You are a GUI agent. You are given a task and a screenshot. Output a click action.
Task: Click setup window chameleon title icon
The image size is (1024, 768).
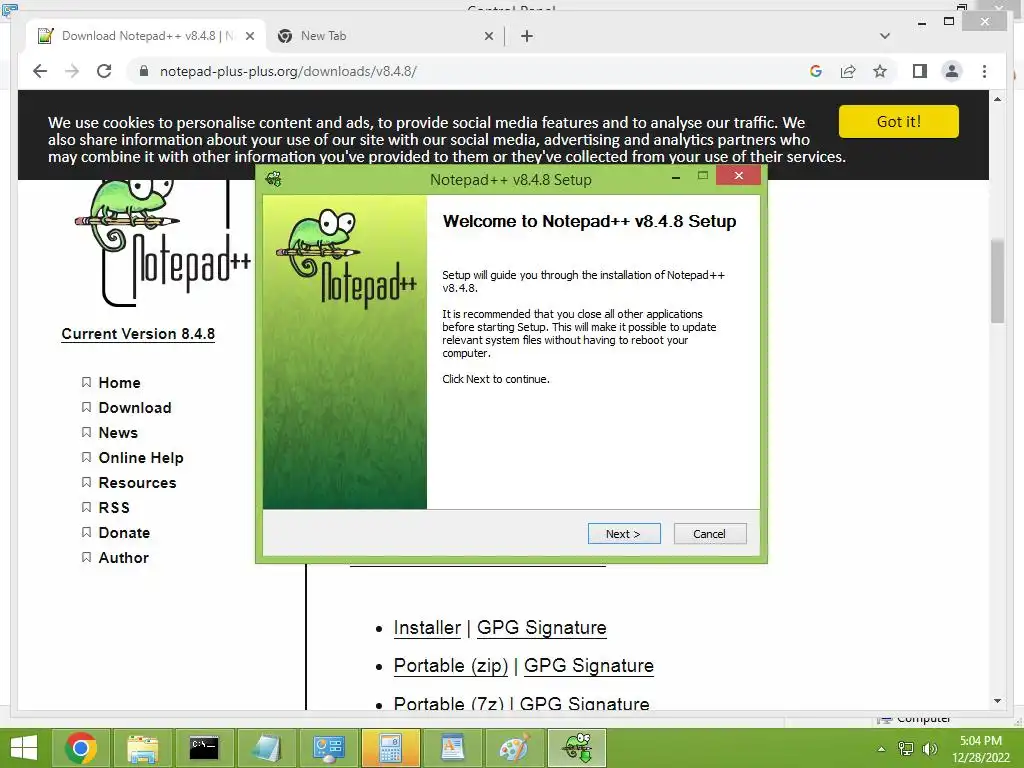(274, 179)
